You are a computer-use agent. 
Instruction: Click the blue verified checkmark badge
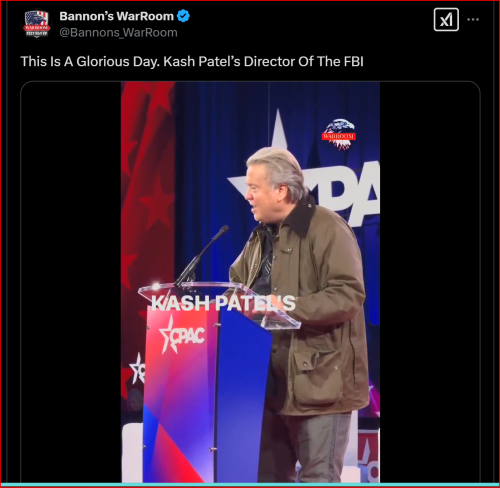coord(183,16)
